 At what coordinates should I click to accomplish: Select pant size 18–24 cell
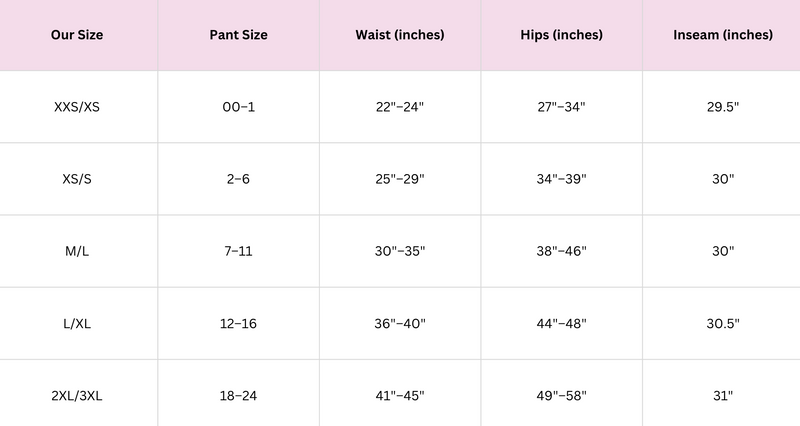238,395
